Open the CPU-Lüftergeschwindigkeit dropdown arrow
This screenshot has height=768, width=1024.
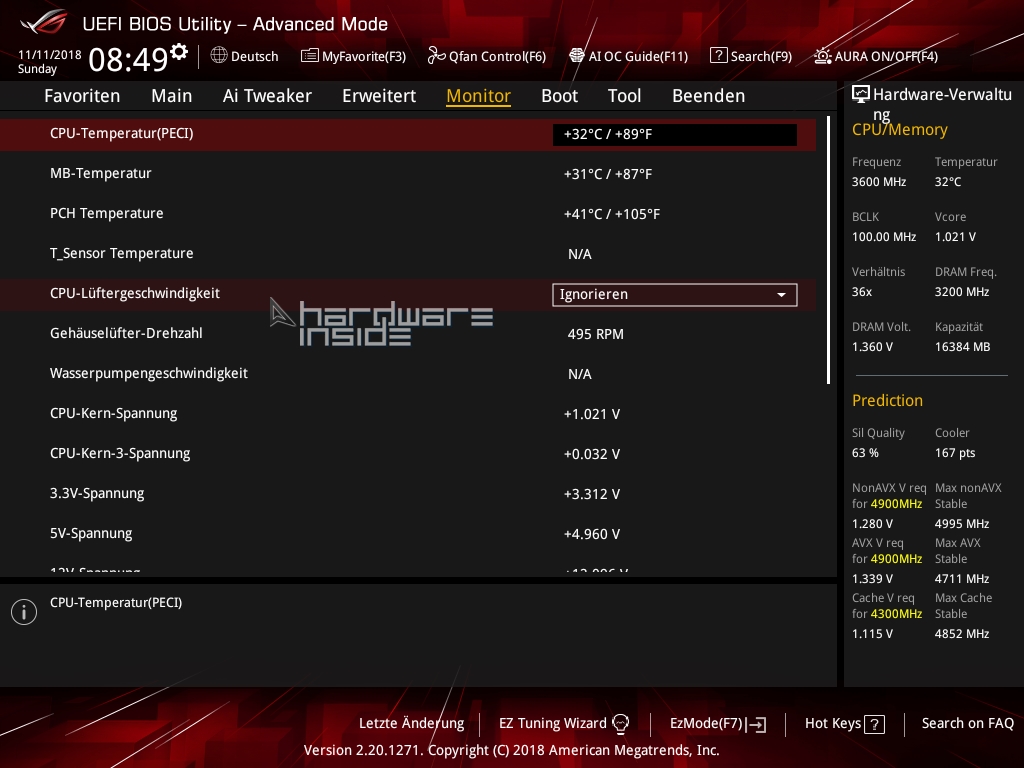coord(781,295)
